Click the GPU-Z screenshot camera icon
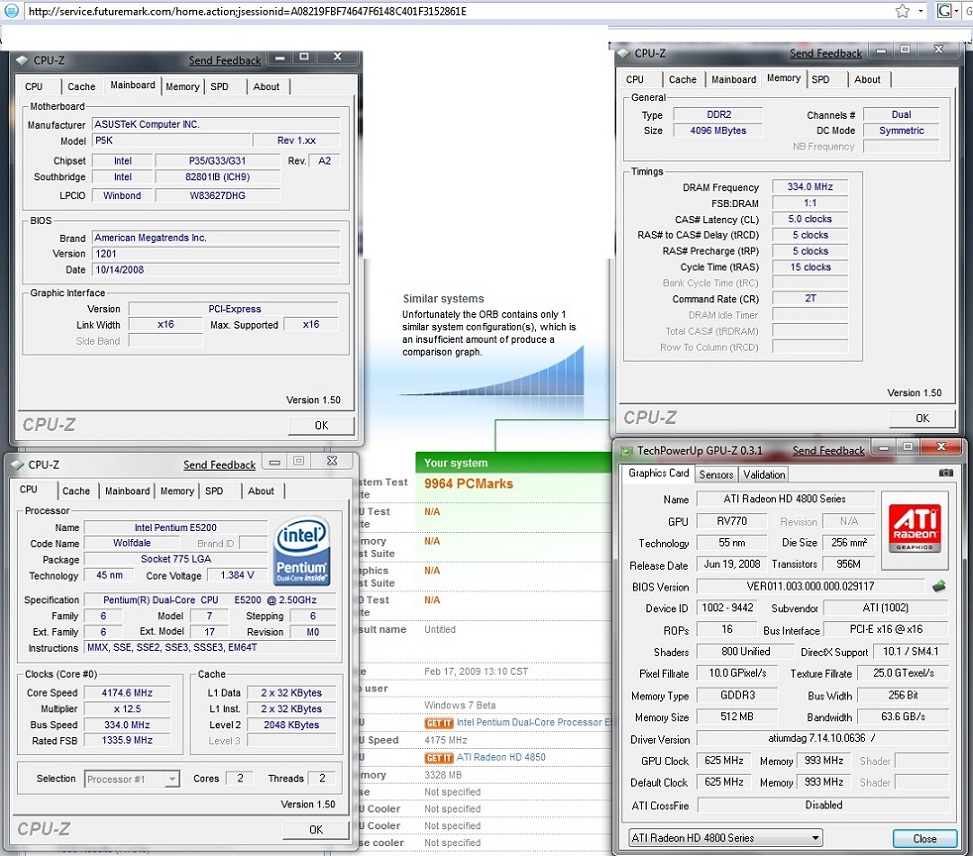The image size is (973, 856). [946, 473]
